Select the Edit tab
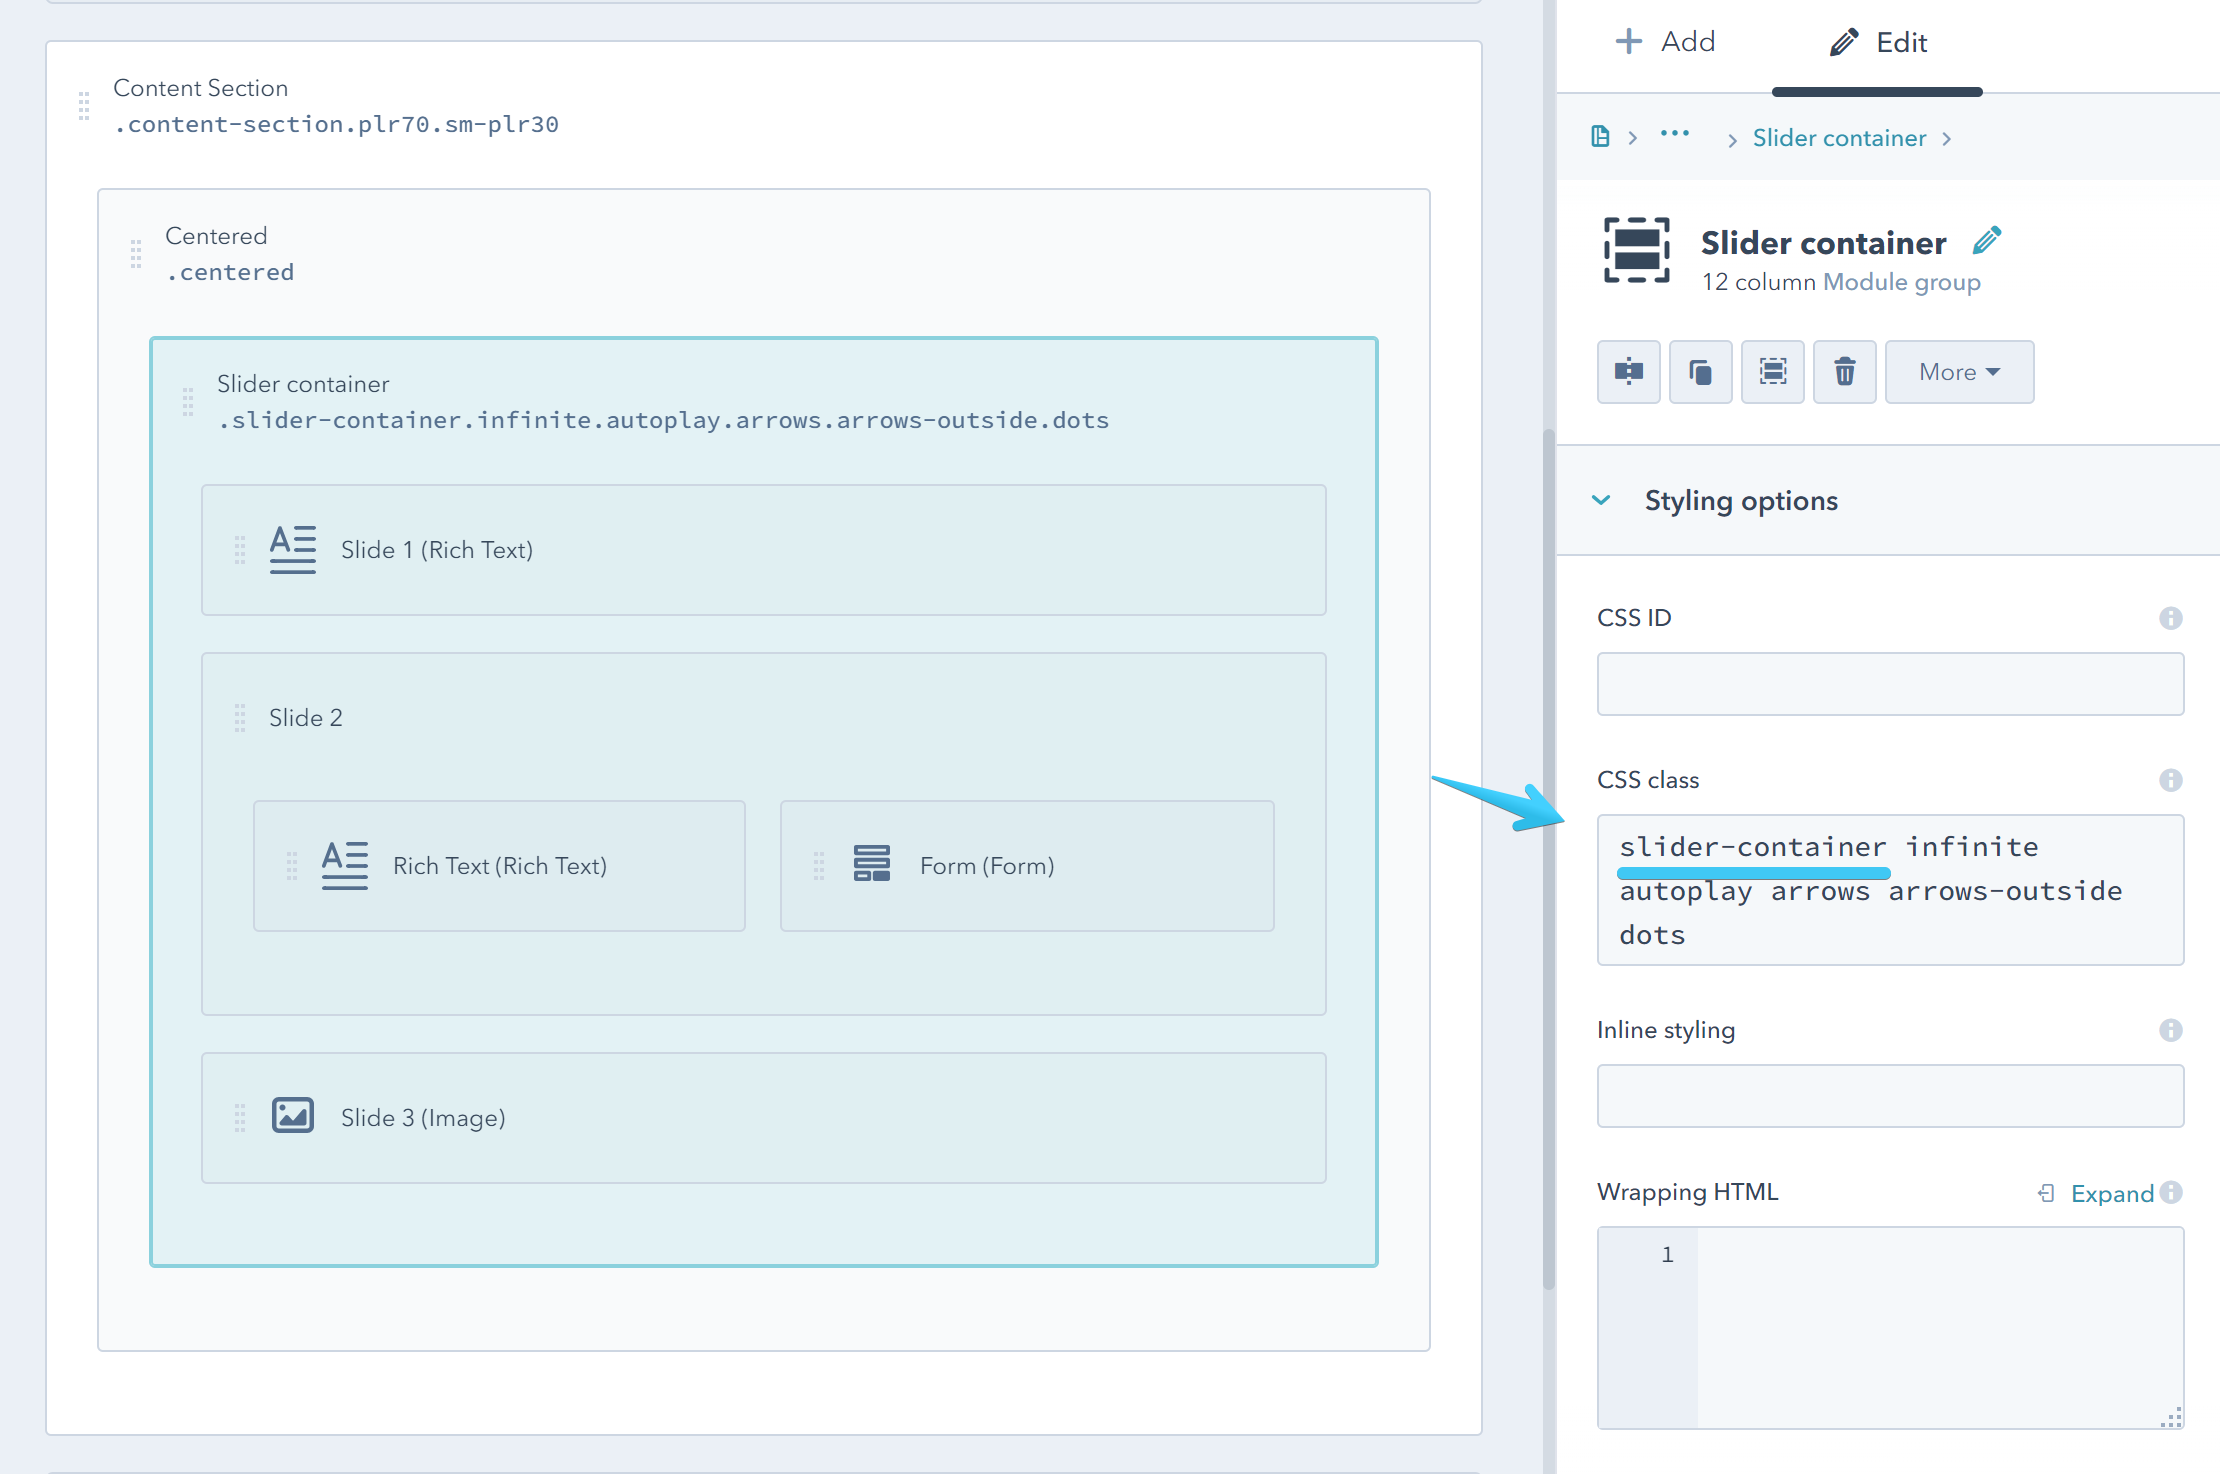Image resolution: width=2220 pixels, height=1474 pixels. pos(1877,41)
